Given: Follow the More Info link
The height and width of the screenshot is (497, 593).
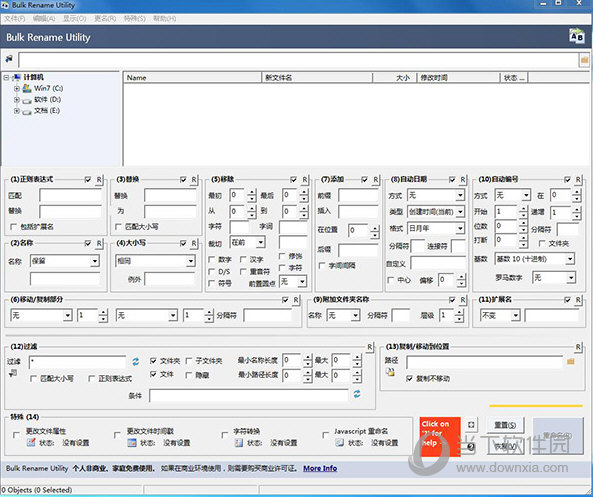Looking at the screenshot, I should (x=320, y=468).
